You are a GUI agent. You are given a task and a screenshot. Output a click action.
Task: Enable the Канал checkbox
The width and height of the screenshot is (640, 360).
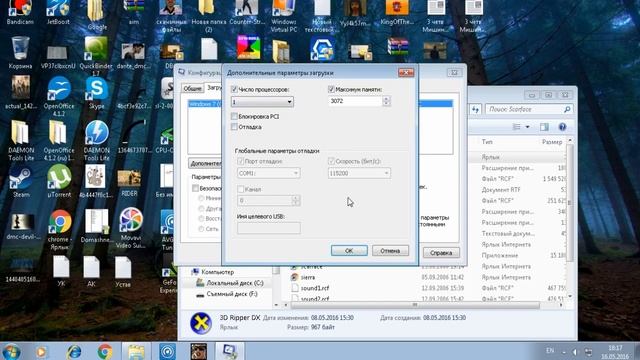click(x=241, y=189)
